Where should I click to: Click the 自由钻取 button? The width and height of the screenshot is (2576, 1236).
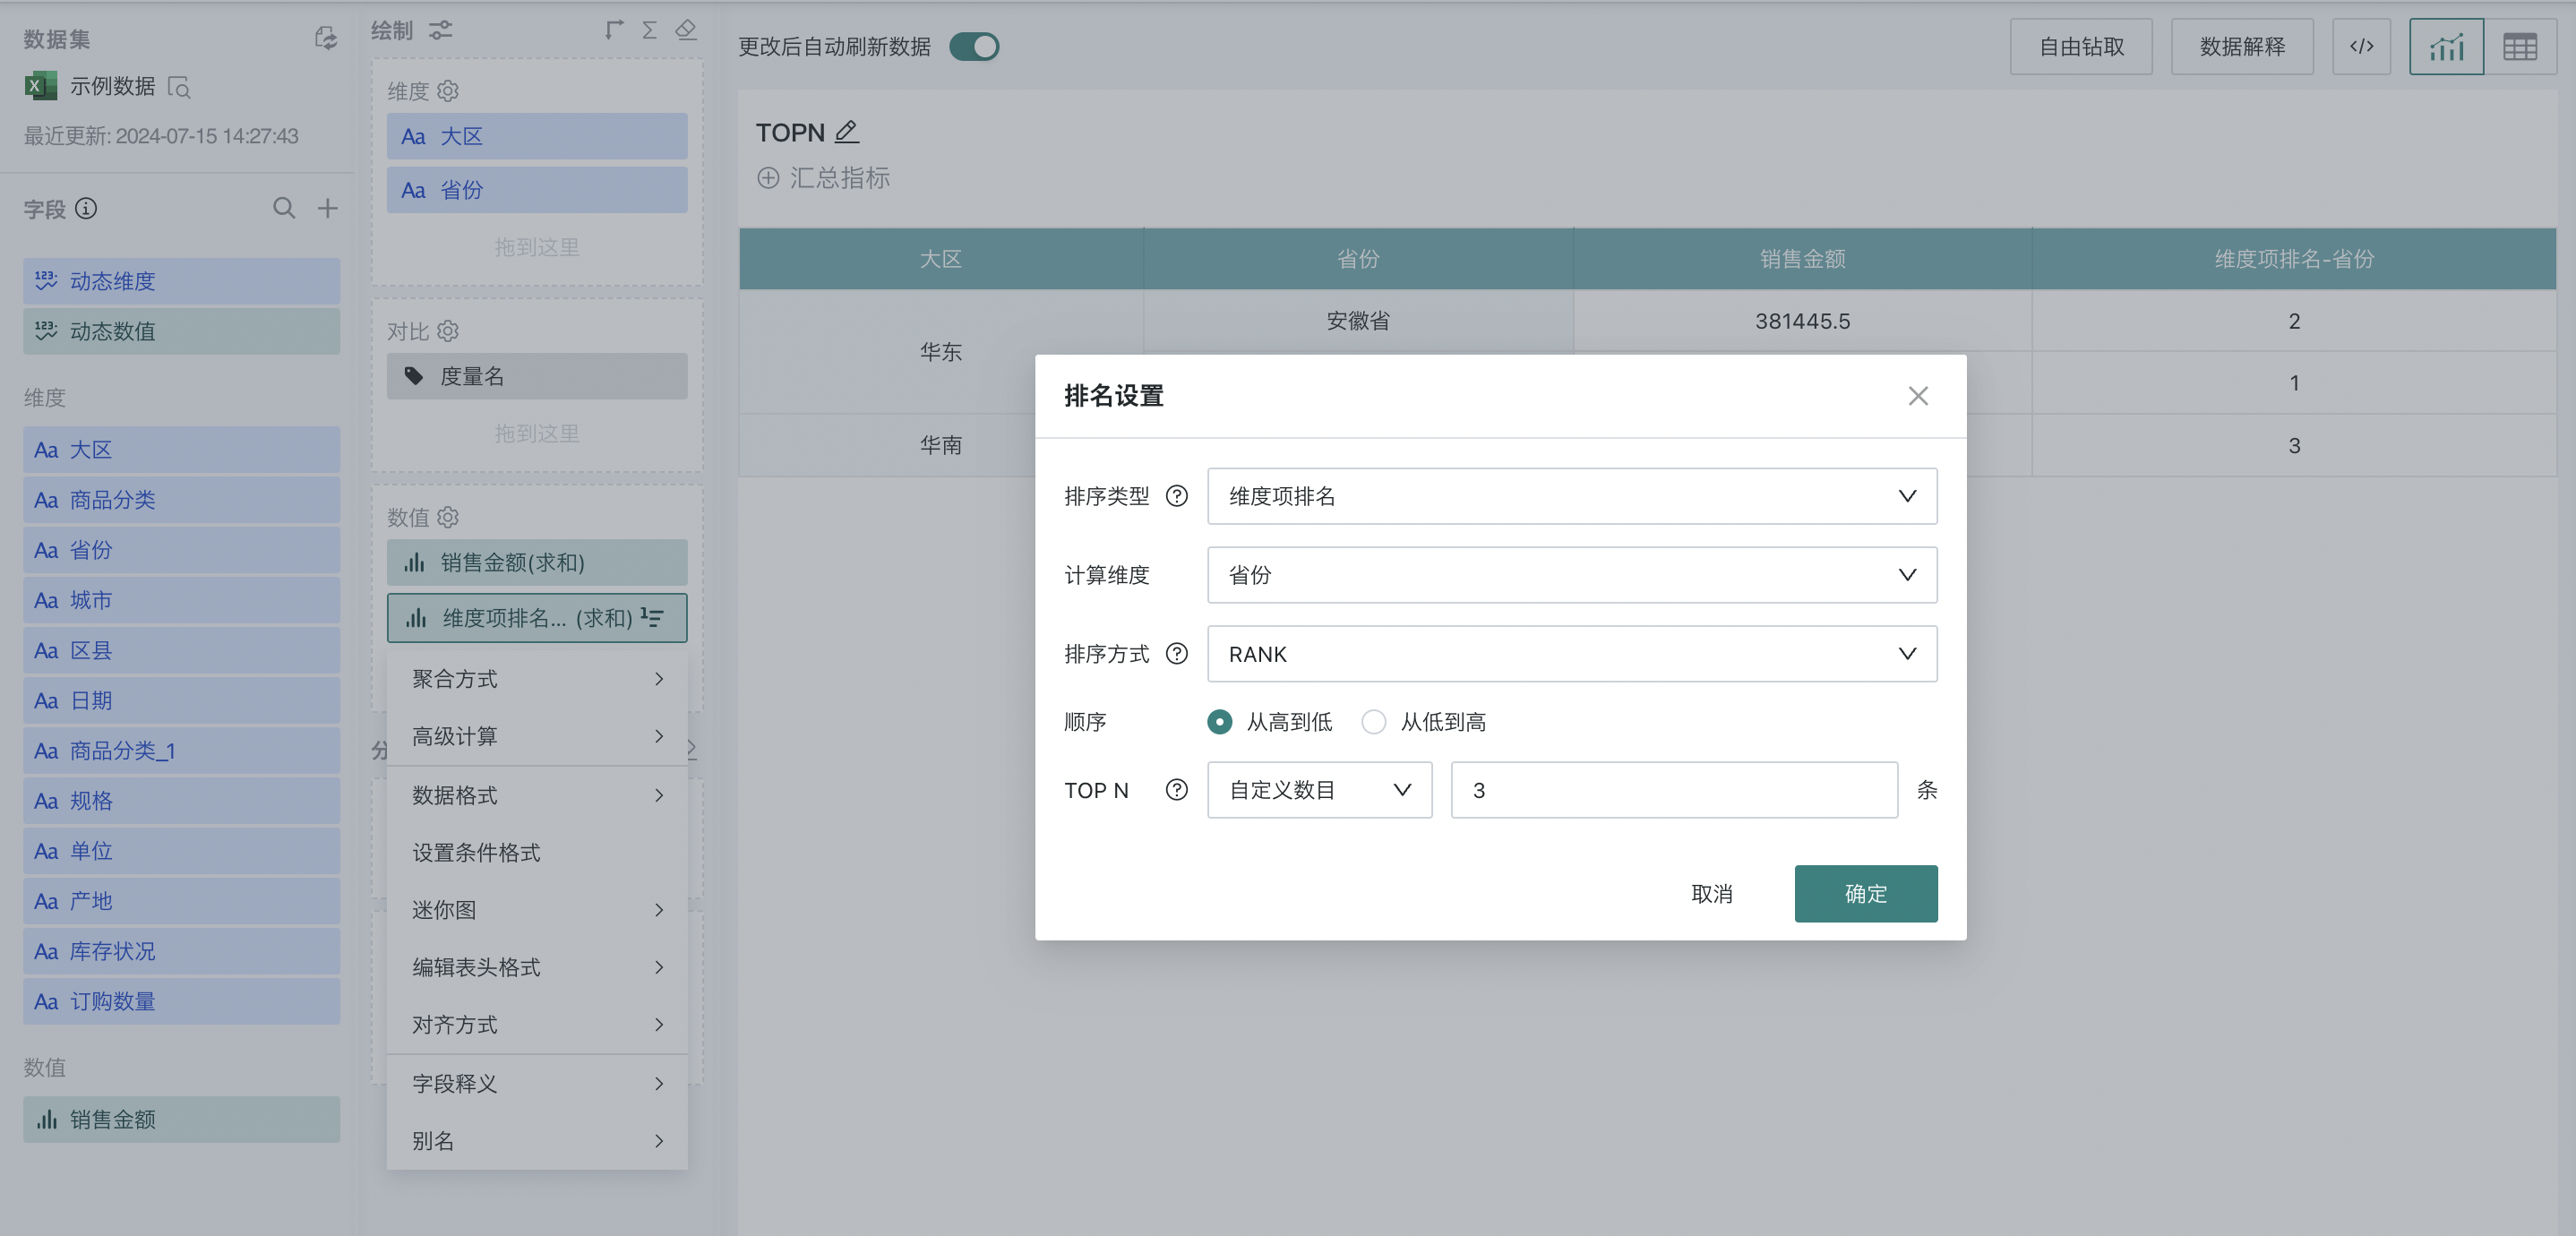(2081, 46)
